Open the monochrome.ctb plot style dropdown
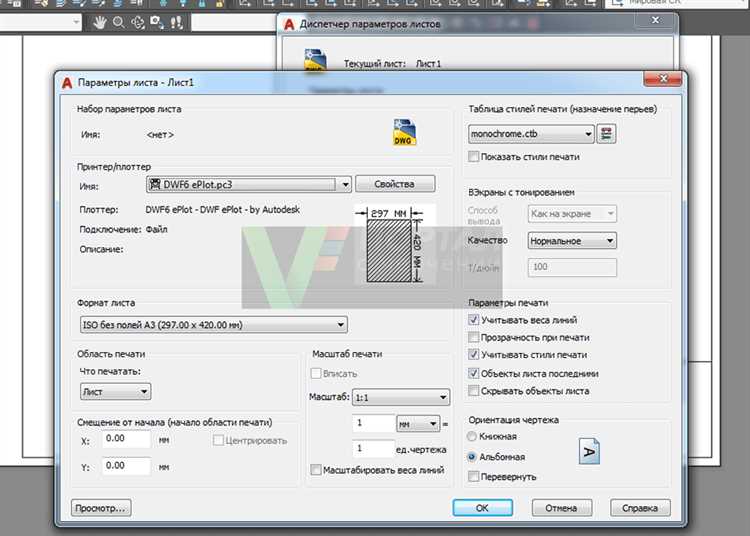750x536 pixels. click(x=587, y=133)
